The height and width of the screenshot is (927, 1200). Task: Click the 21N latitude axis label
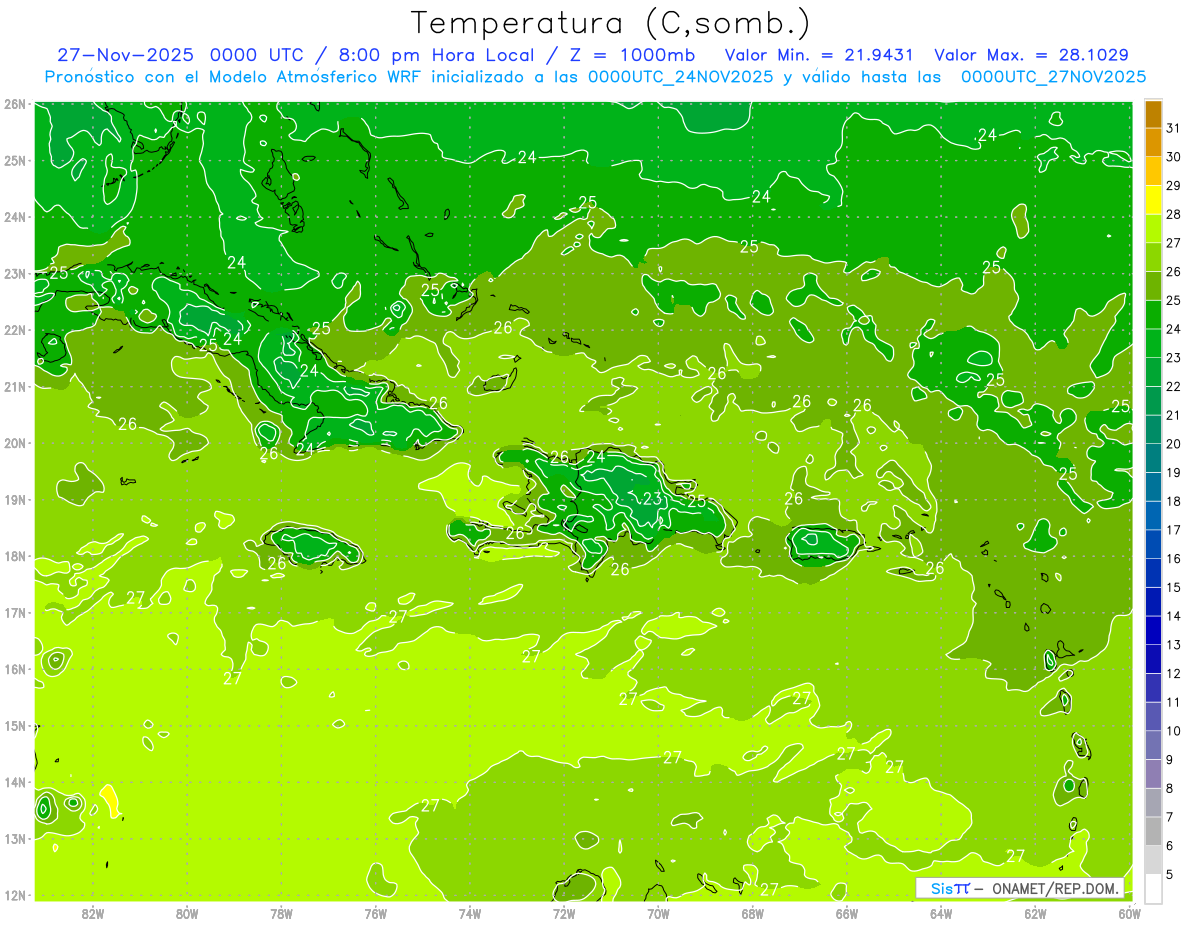15,386
